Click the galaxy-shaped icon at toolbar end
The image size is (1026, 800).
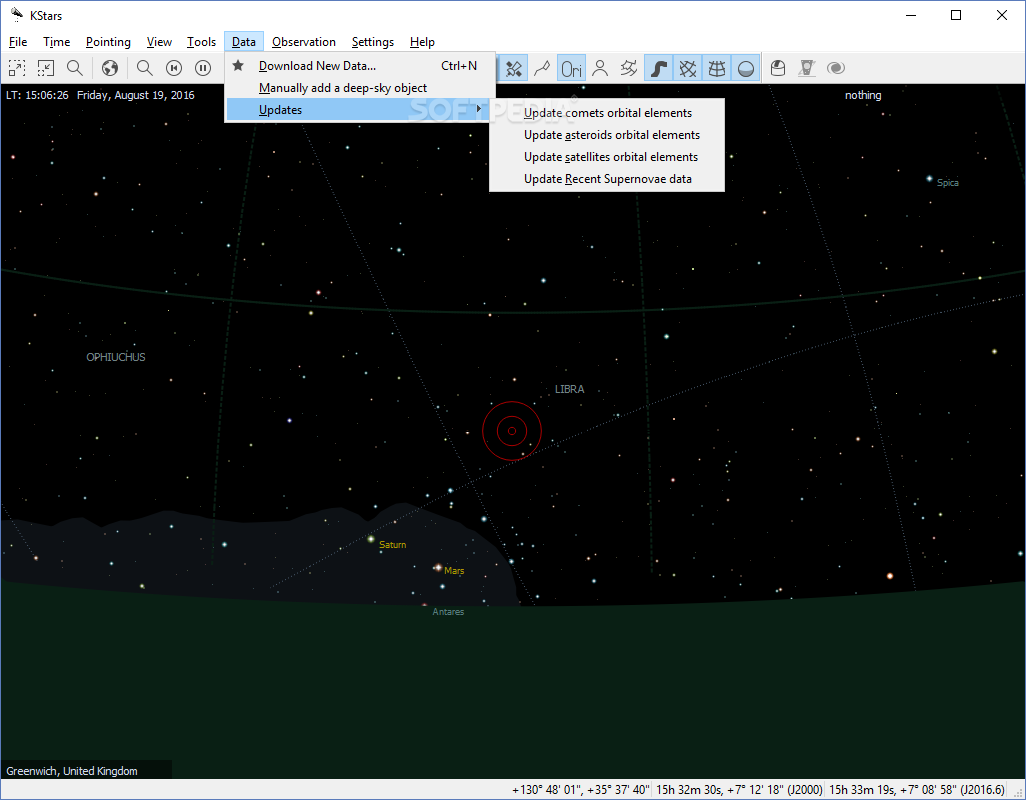point(836,68)
